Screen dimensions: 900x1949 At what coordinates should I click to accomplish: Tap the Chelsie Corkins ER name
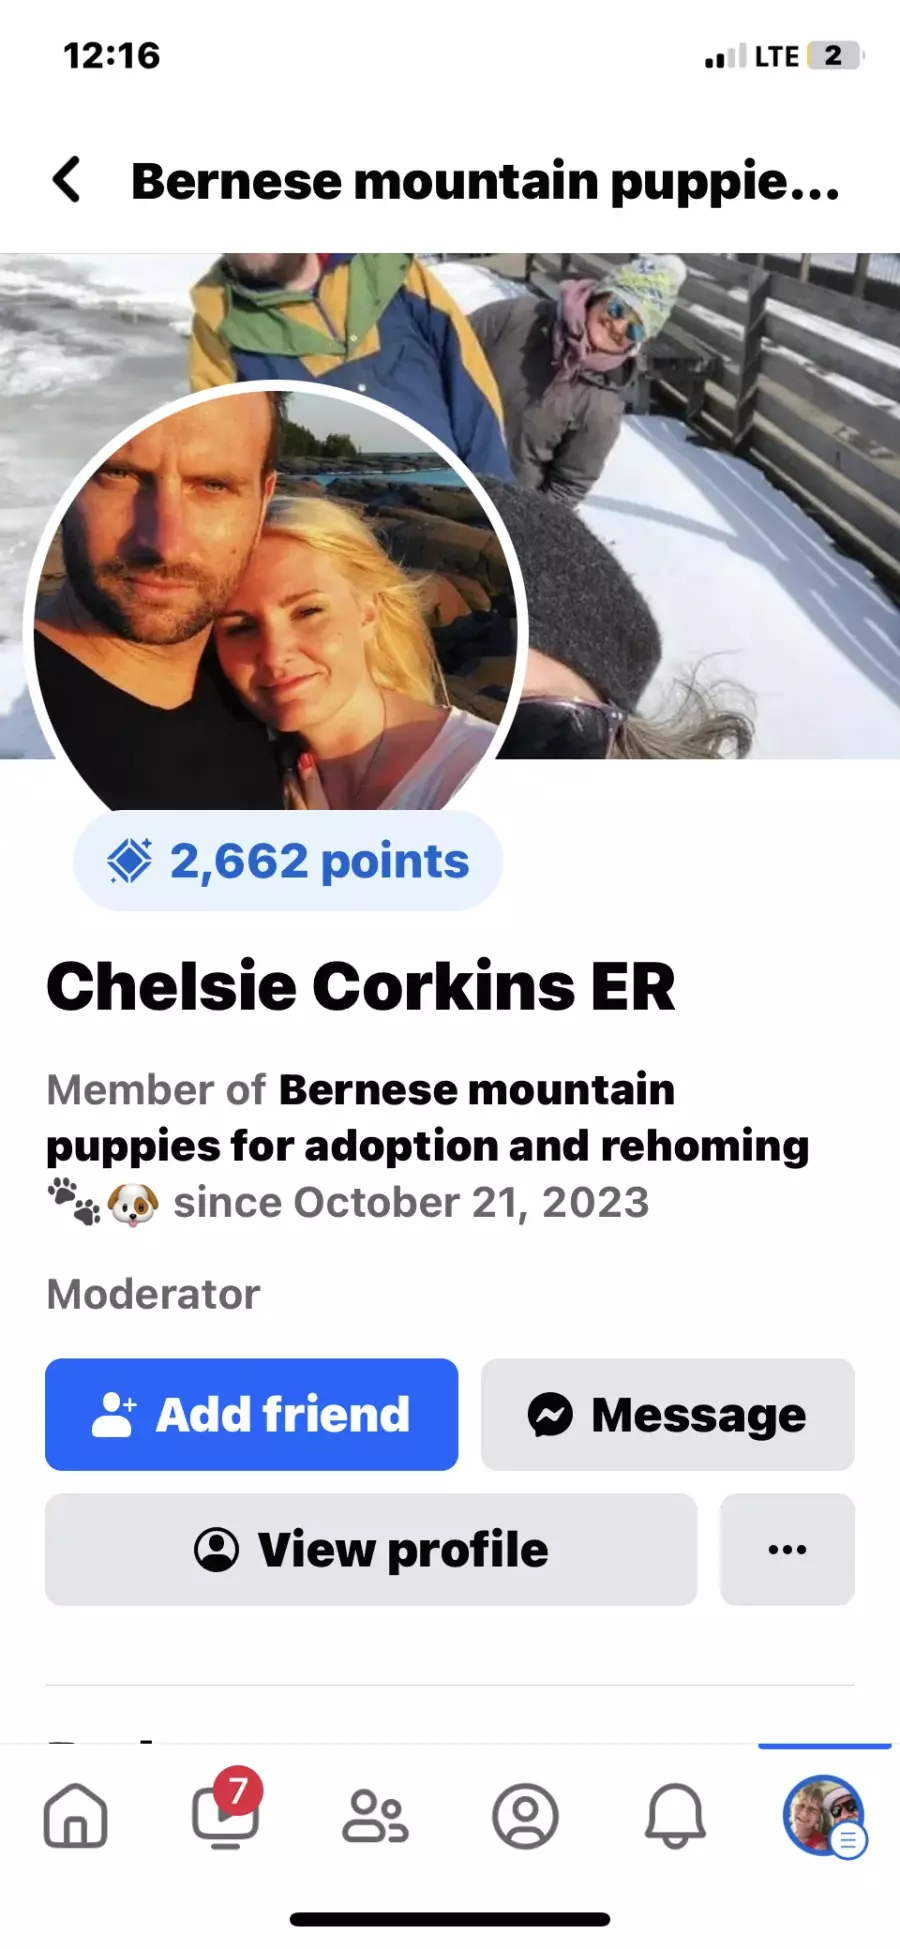click(361, 986)
